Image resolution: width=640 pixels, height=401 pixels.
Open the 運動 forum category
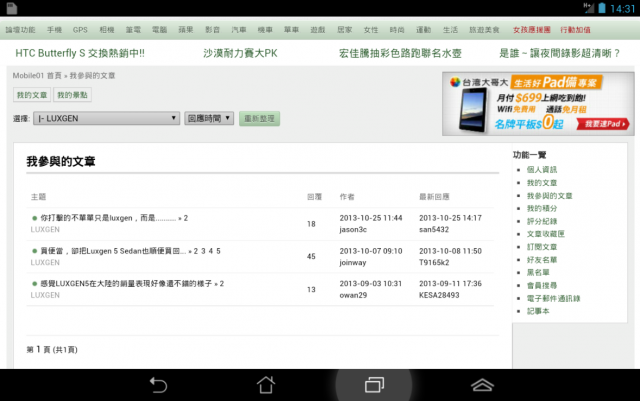point(423,30)
